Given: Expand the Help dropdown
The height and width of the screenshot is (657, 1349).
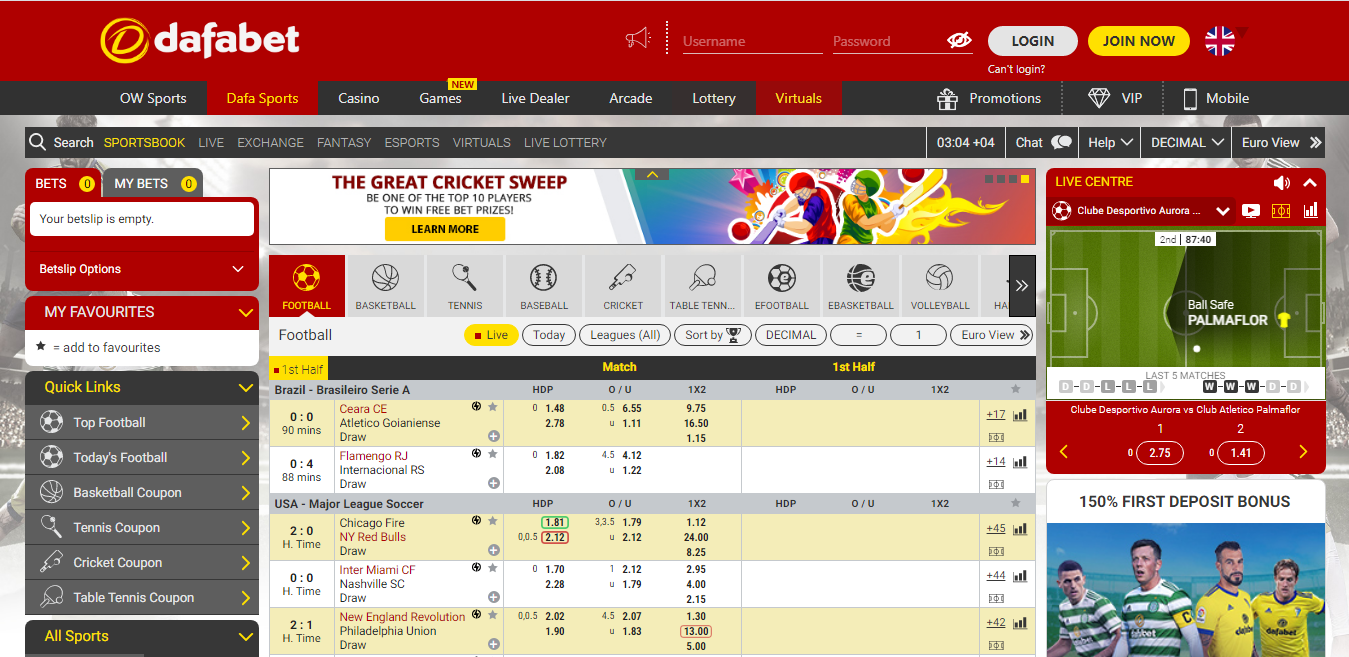Looking at the screenshot, I should tap(1110, 142).
